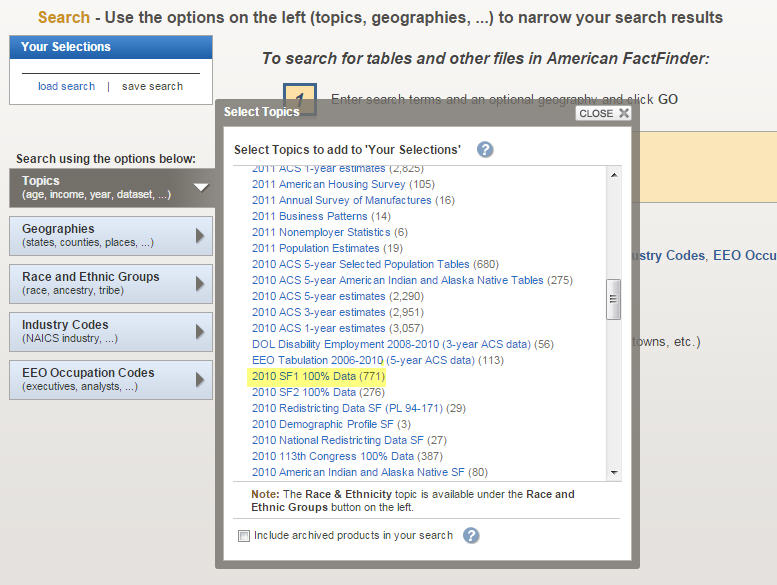Select 2011 Nonemployer Statistics topic

coord(321,232)
